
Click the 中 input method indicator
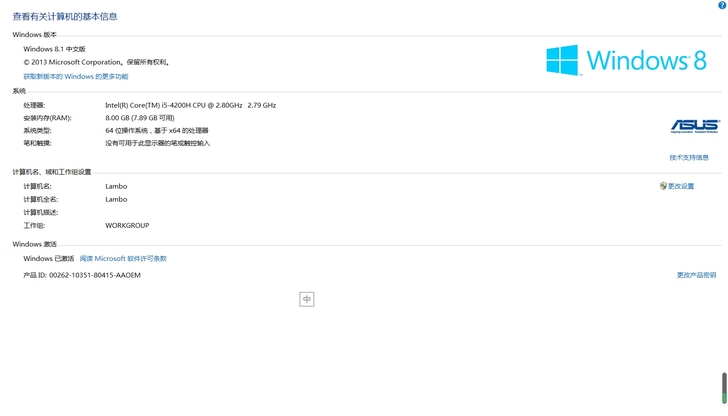point(307,299)
